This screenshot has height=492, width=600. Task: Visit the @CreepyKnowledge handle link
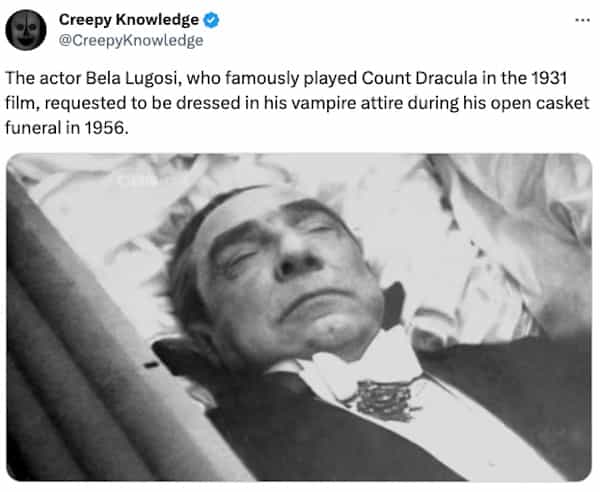coord(131,40)
